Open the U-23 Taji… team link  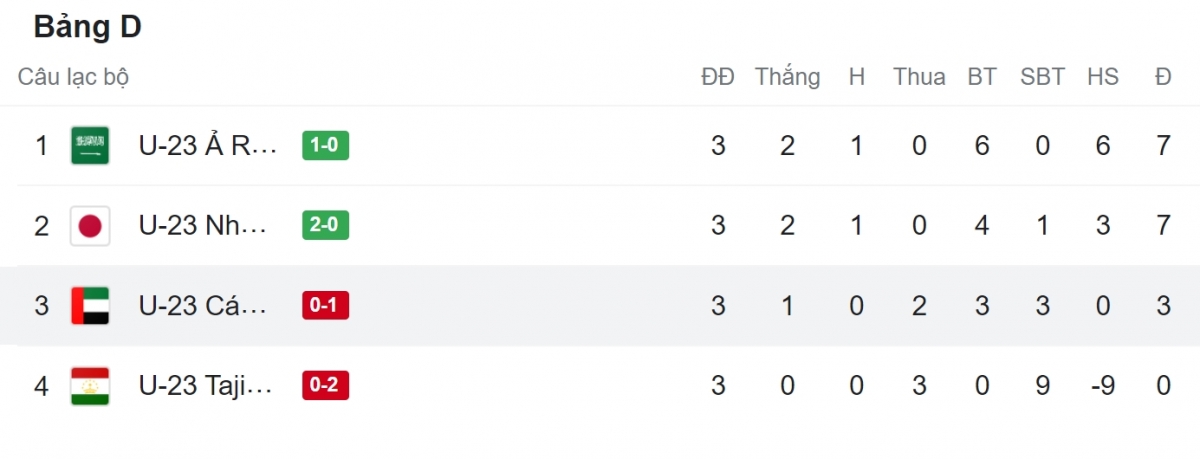click(x=206, y=386)
